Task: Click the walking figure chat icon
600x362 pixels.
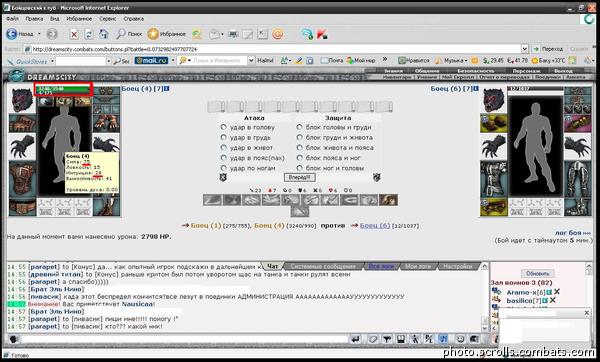Action: coord(415,339)
